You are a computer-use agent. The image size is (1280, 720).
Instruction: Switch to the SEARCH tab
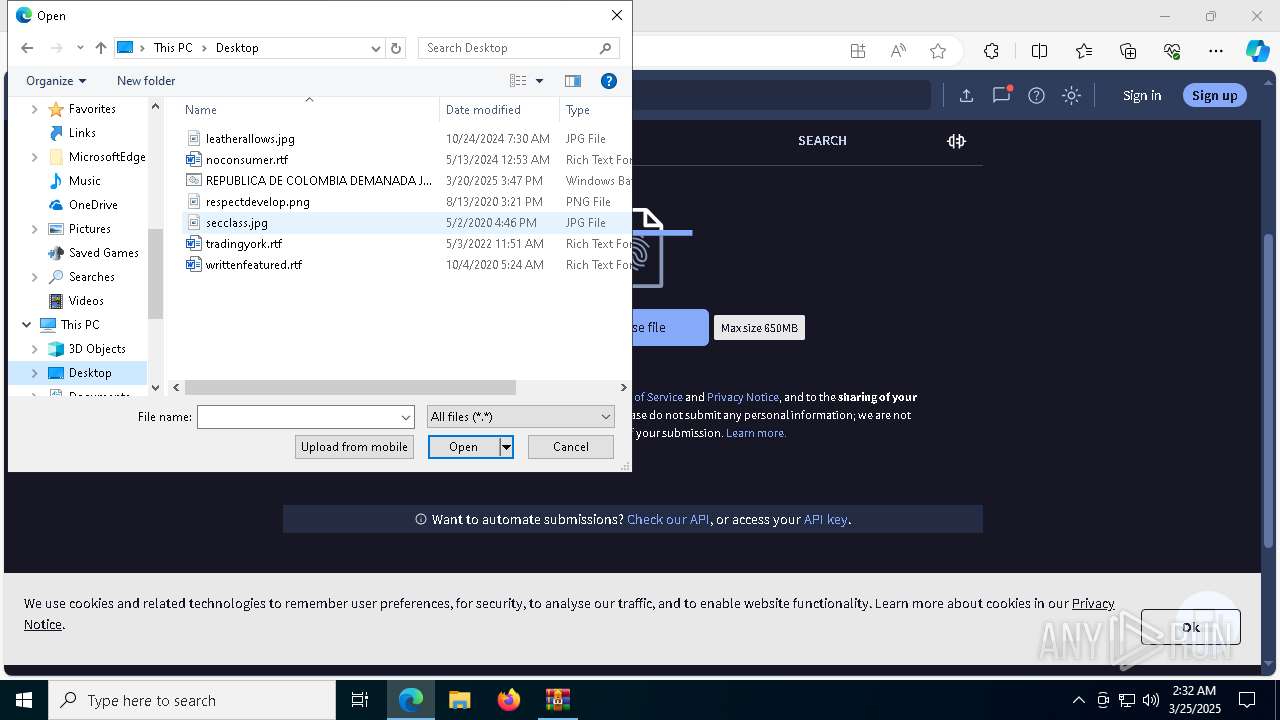click(x=822, y=141)
